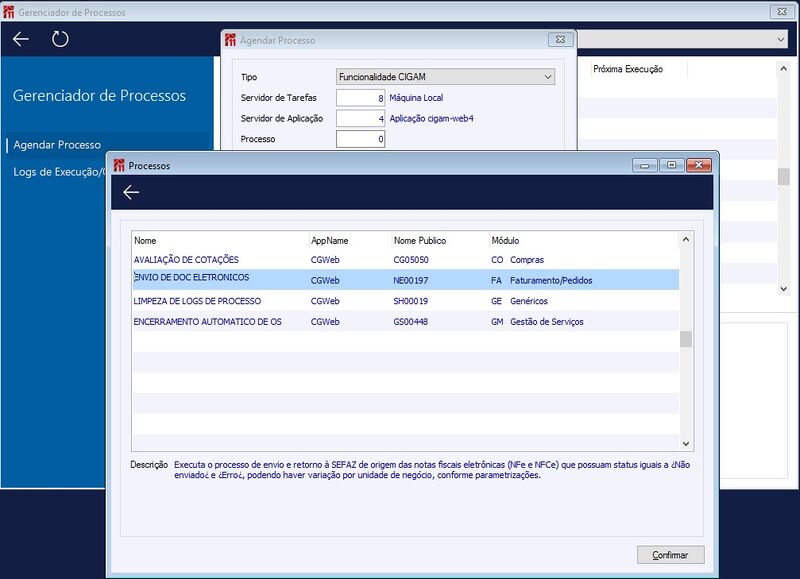Click the Nome column header
Viewport: 800px width, 579px height.
coord(220,240)
